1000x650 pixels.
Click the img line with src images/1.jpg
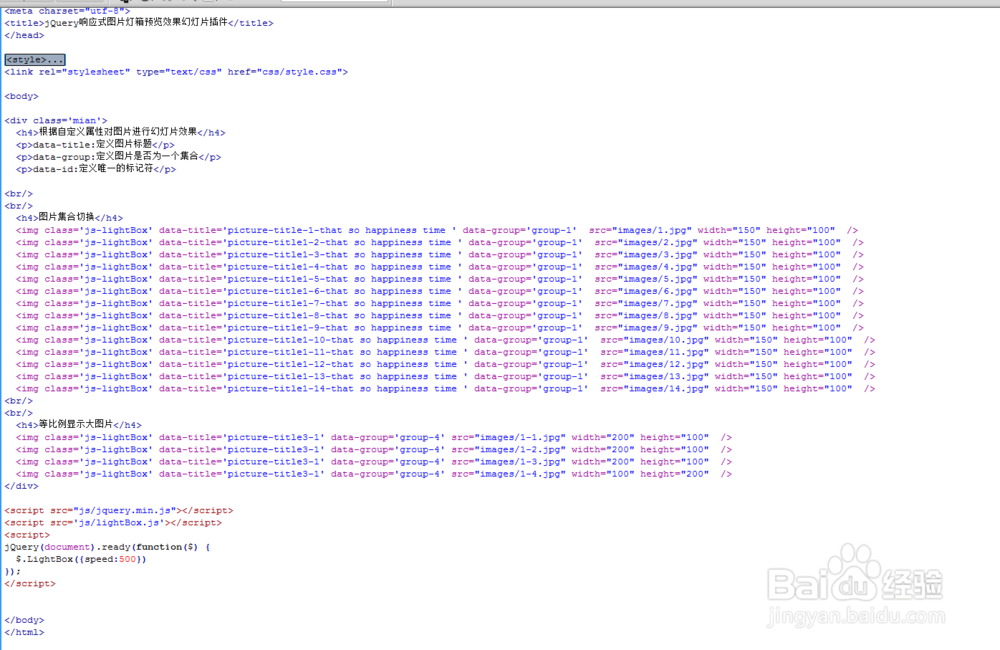tap(437, 230)
